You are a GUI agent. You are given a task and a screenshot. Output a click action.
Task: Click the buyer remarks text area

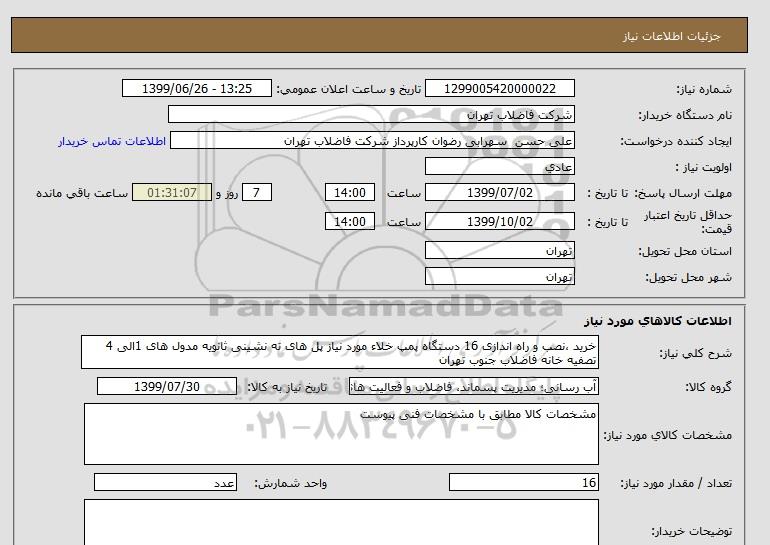click(341, 522)
